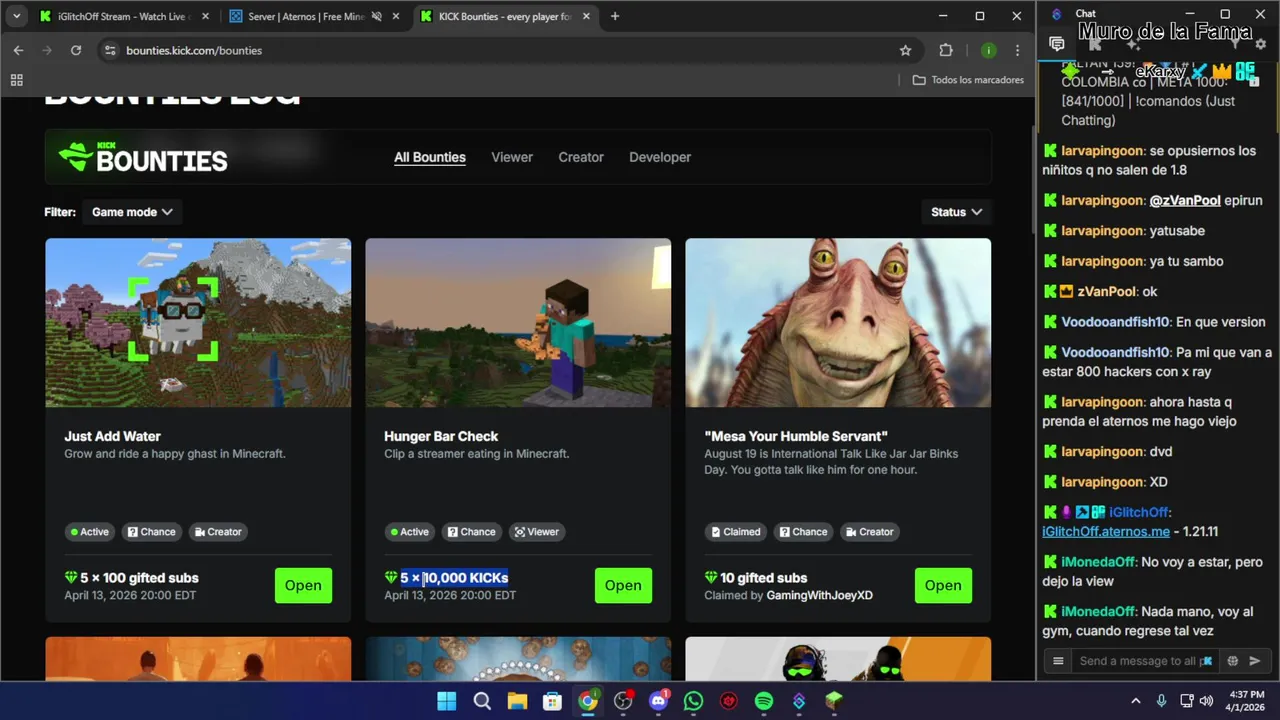Image resolution: width=1280 pixels, height=720 pixels.
Task: Click the highlighted 5 × 10,000 KICKs reward
Action: [454, 578]
